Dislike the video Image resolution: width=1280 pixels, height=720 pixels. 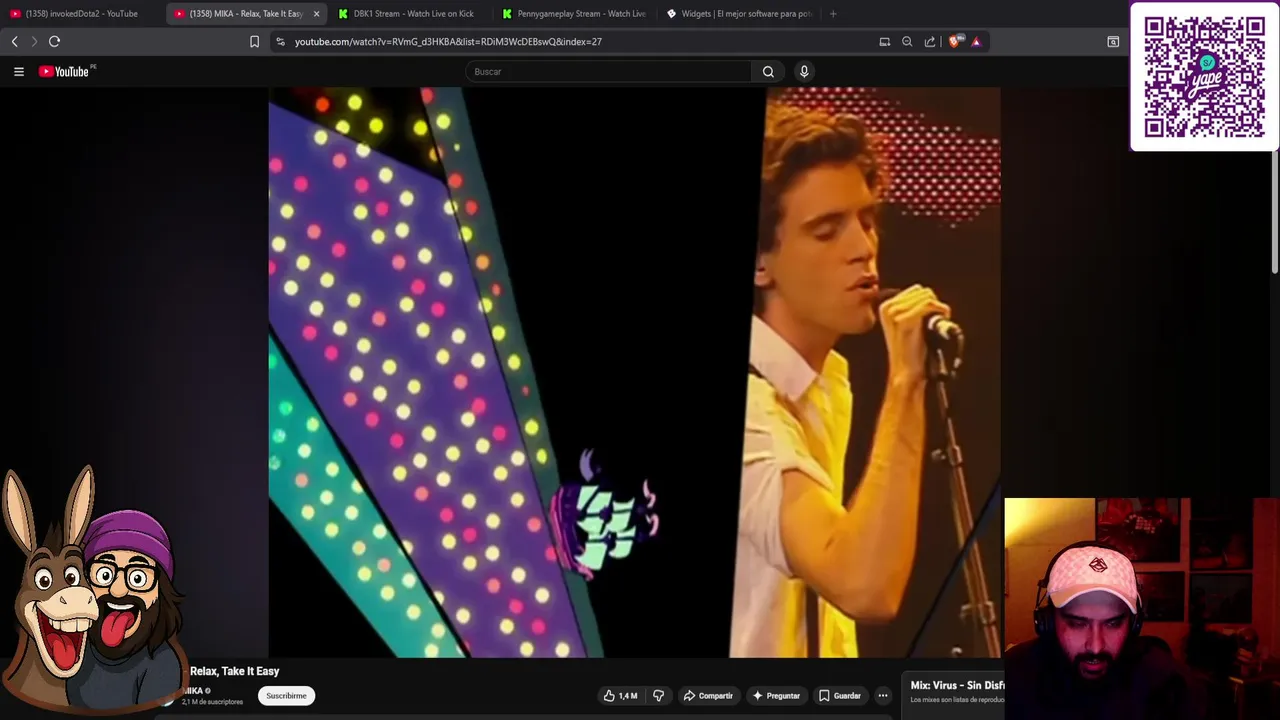coord(658,695)
